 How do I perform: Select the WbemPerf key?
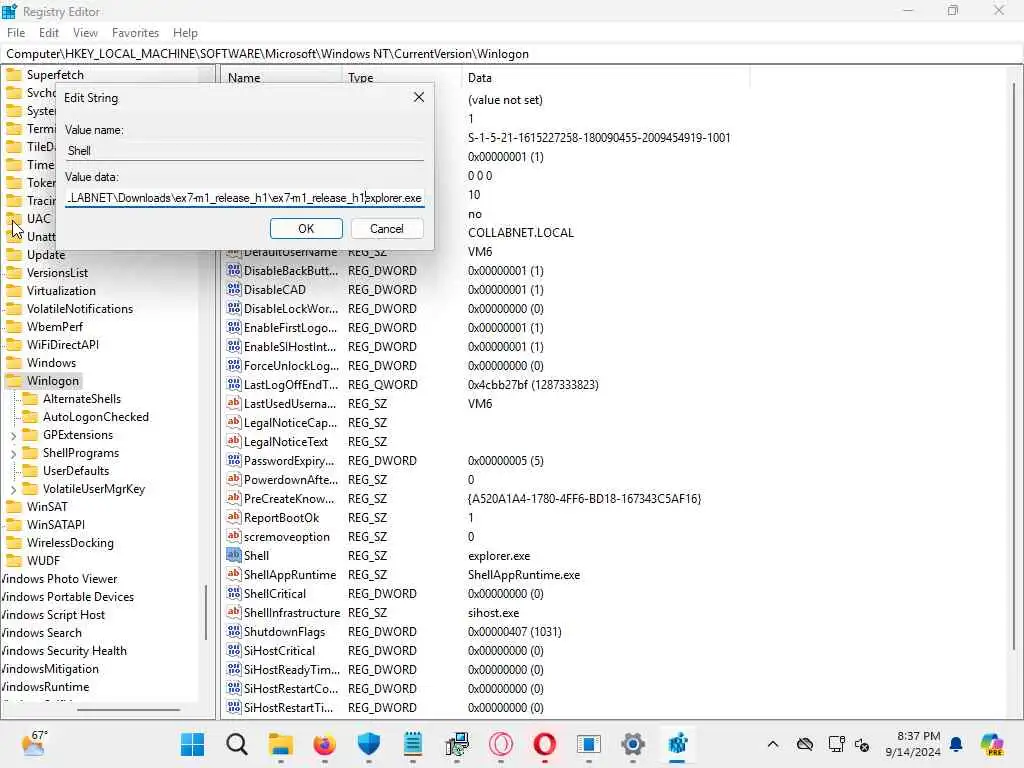point(55,327)
